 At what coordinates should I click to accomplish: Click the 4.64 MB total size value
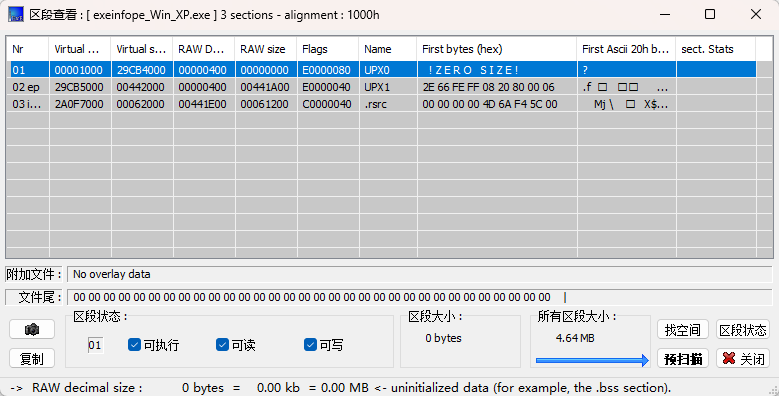pyautogui.click(x=575, y=338)
